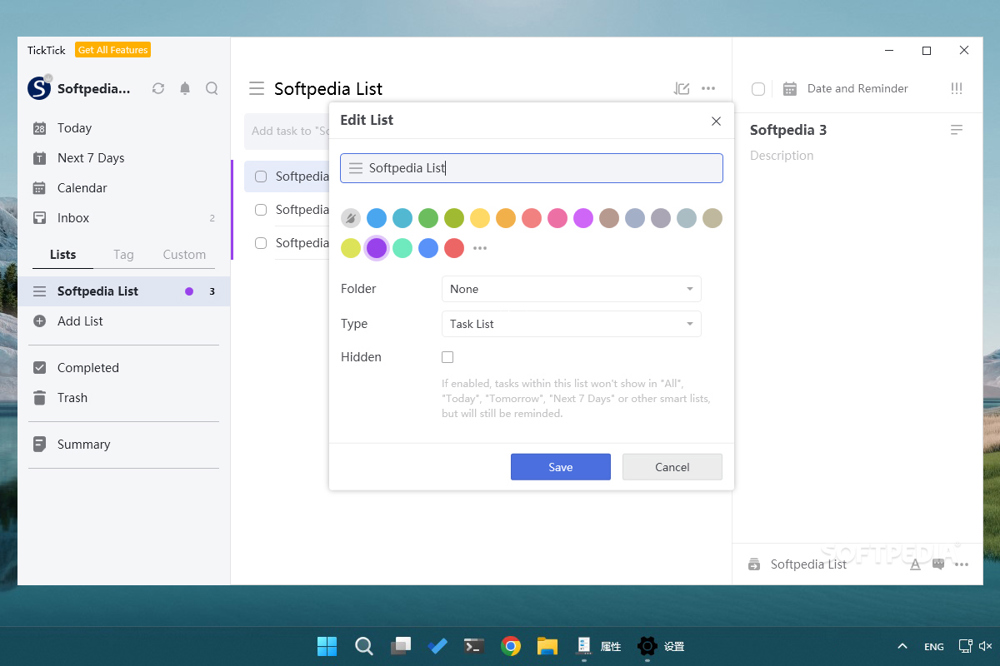
Task: Click the ENG language indicator
Action: point(934,646)
